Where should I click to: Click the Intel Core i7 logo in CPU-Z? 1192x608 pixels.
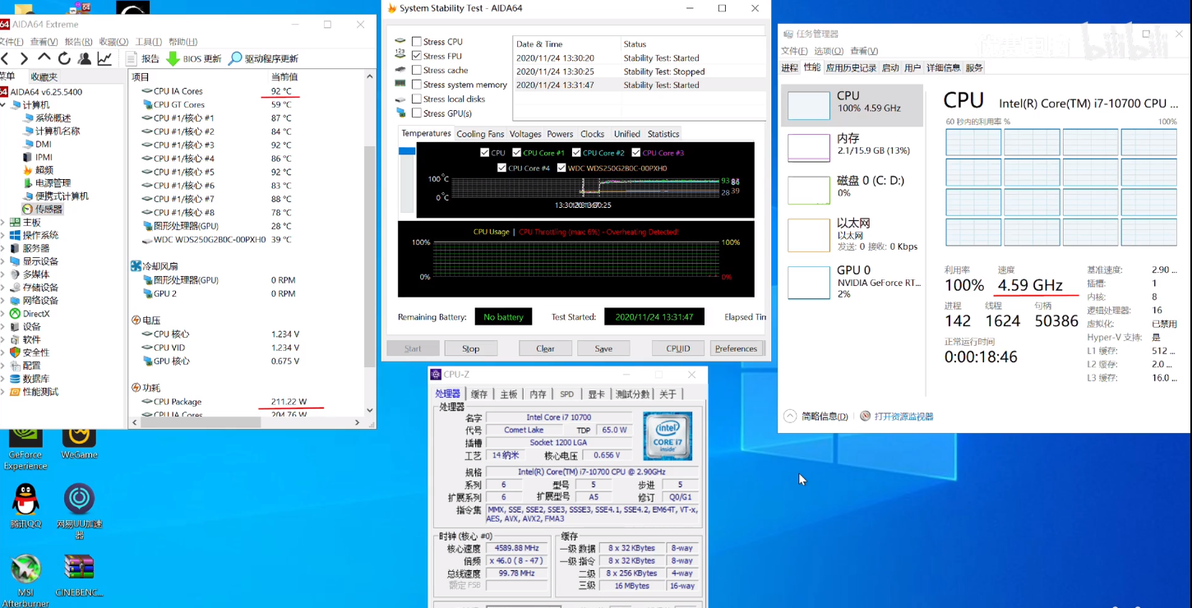[x=667, y=436]
